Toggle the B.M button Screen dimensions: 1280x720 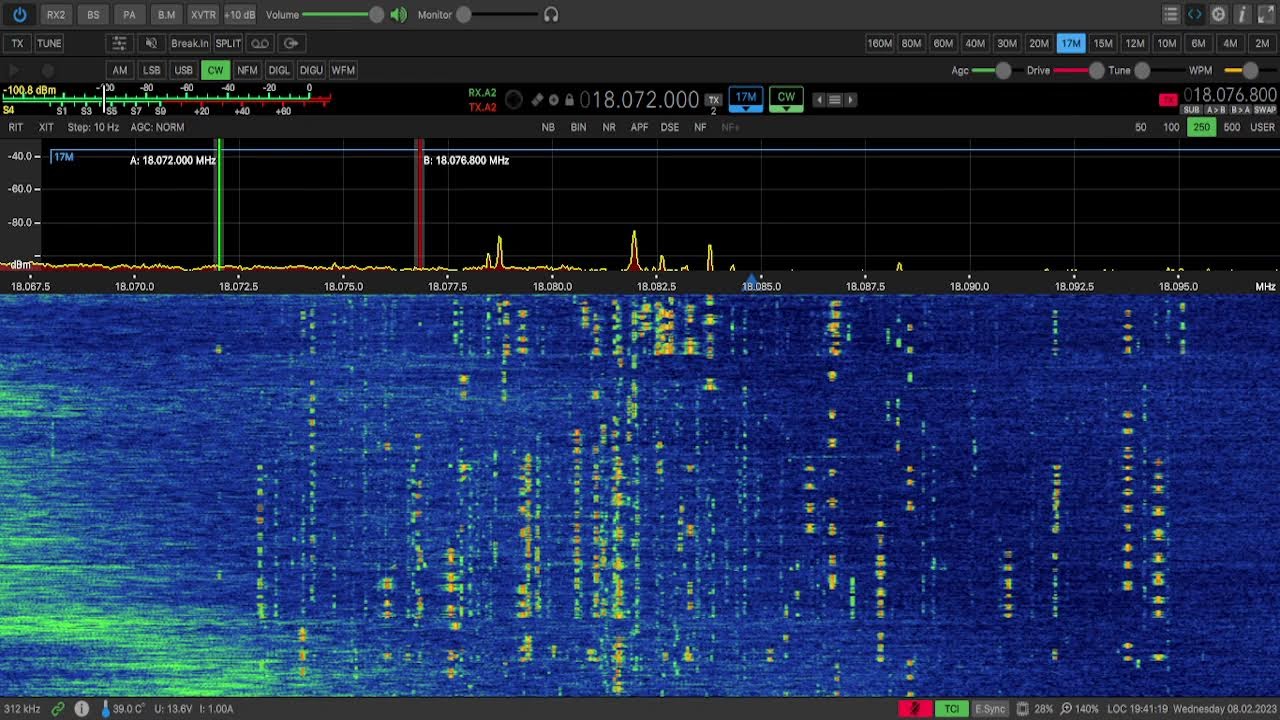[166, 15]
